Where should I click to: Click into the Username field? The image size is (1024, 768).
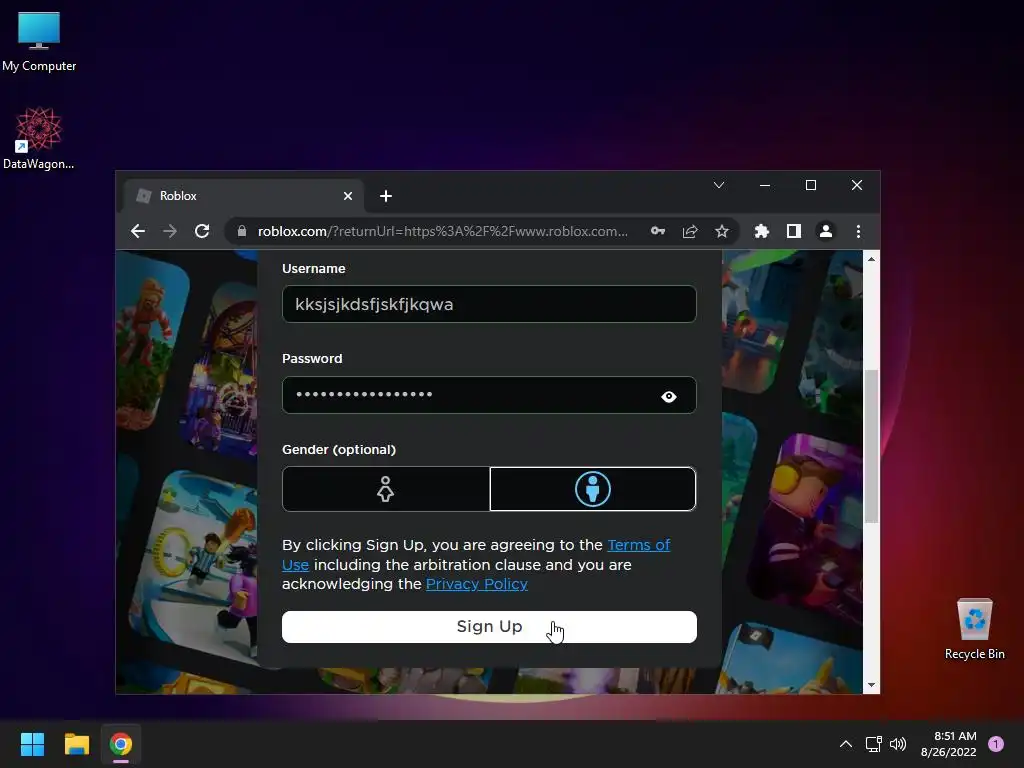point(489,304)
